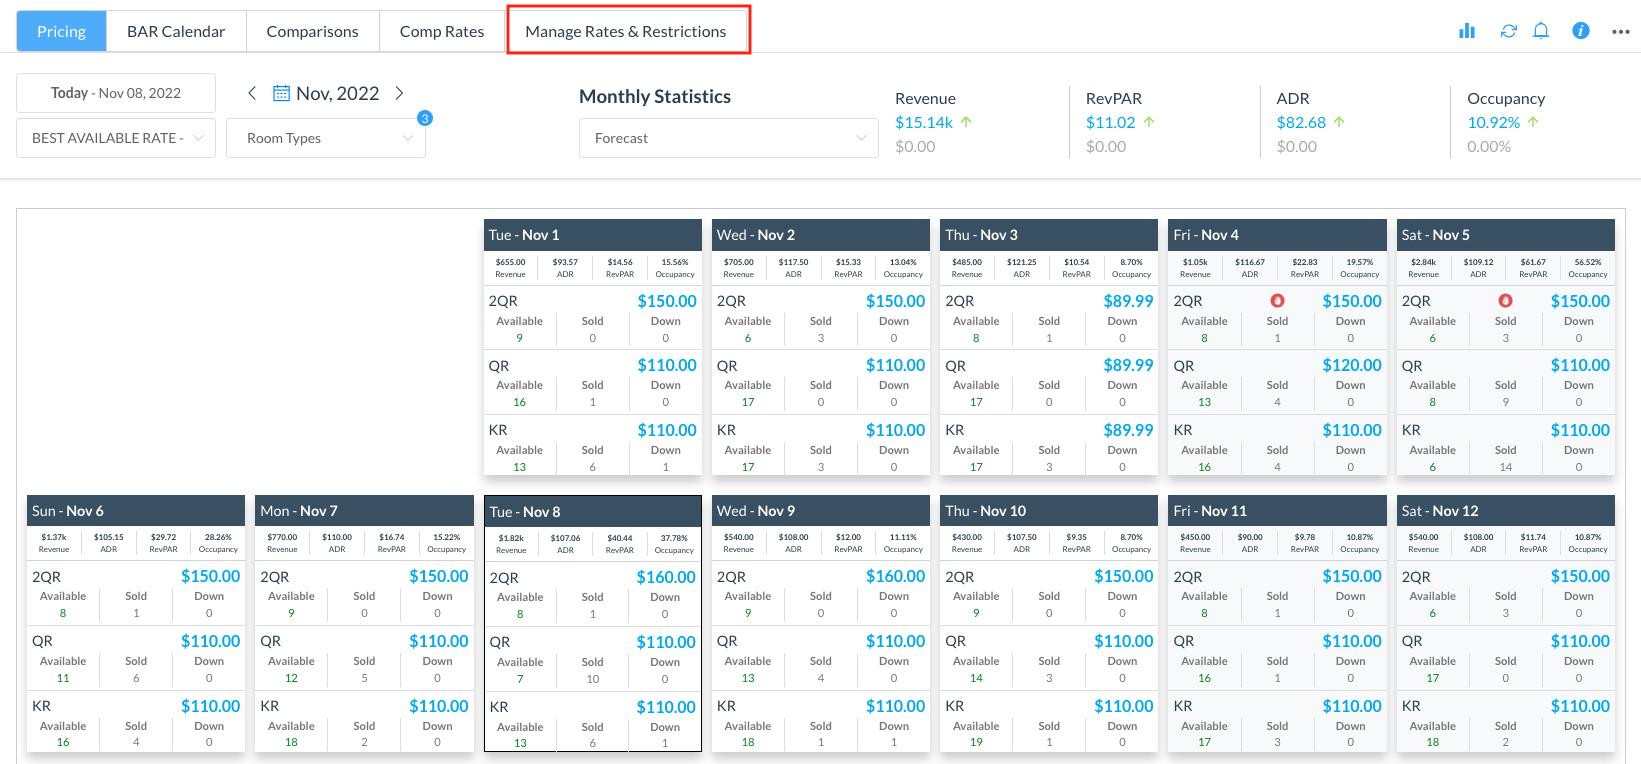The height and width of the screenshot is (764, 1641).
Task: Click the calendar icon beside Nov, 2022
Action: coord(282,93)
